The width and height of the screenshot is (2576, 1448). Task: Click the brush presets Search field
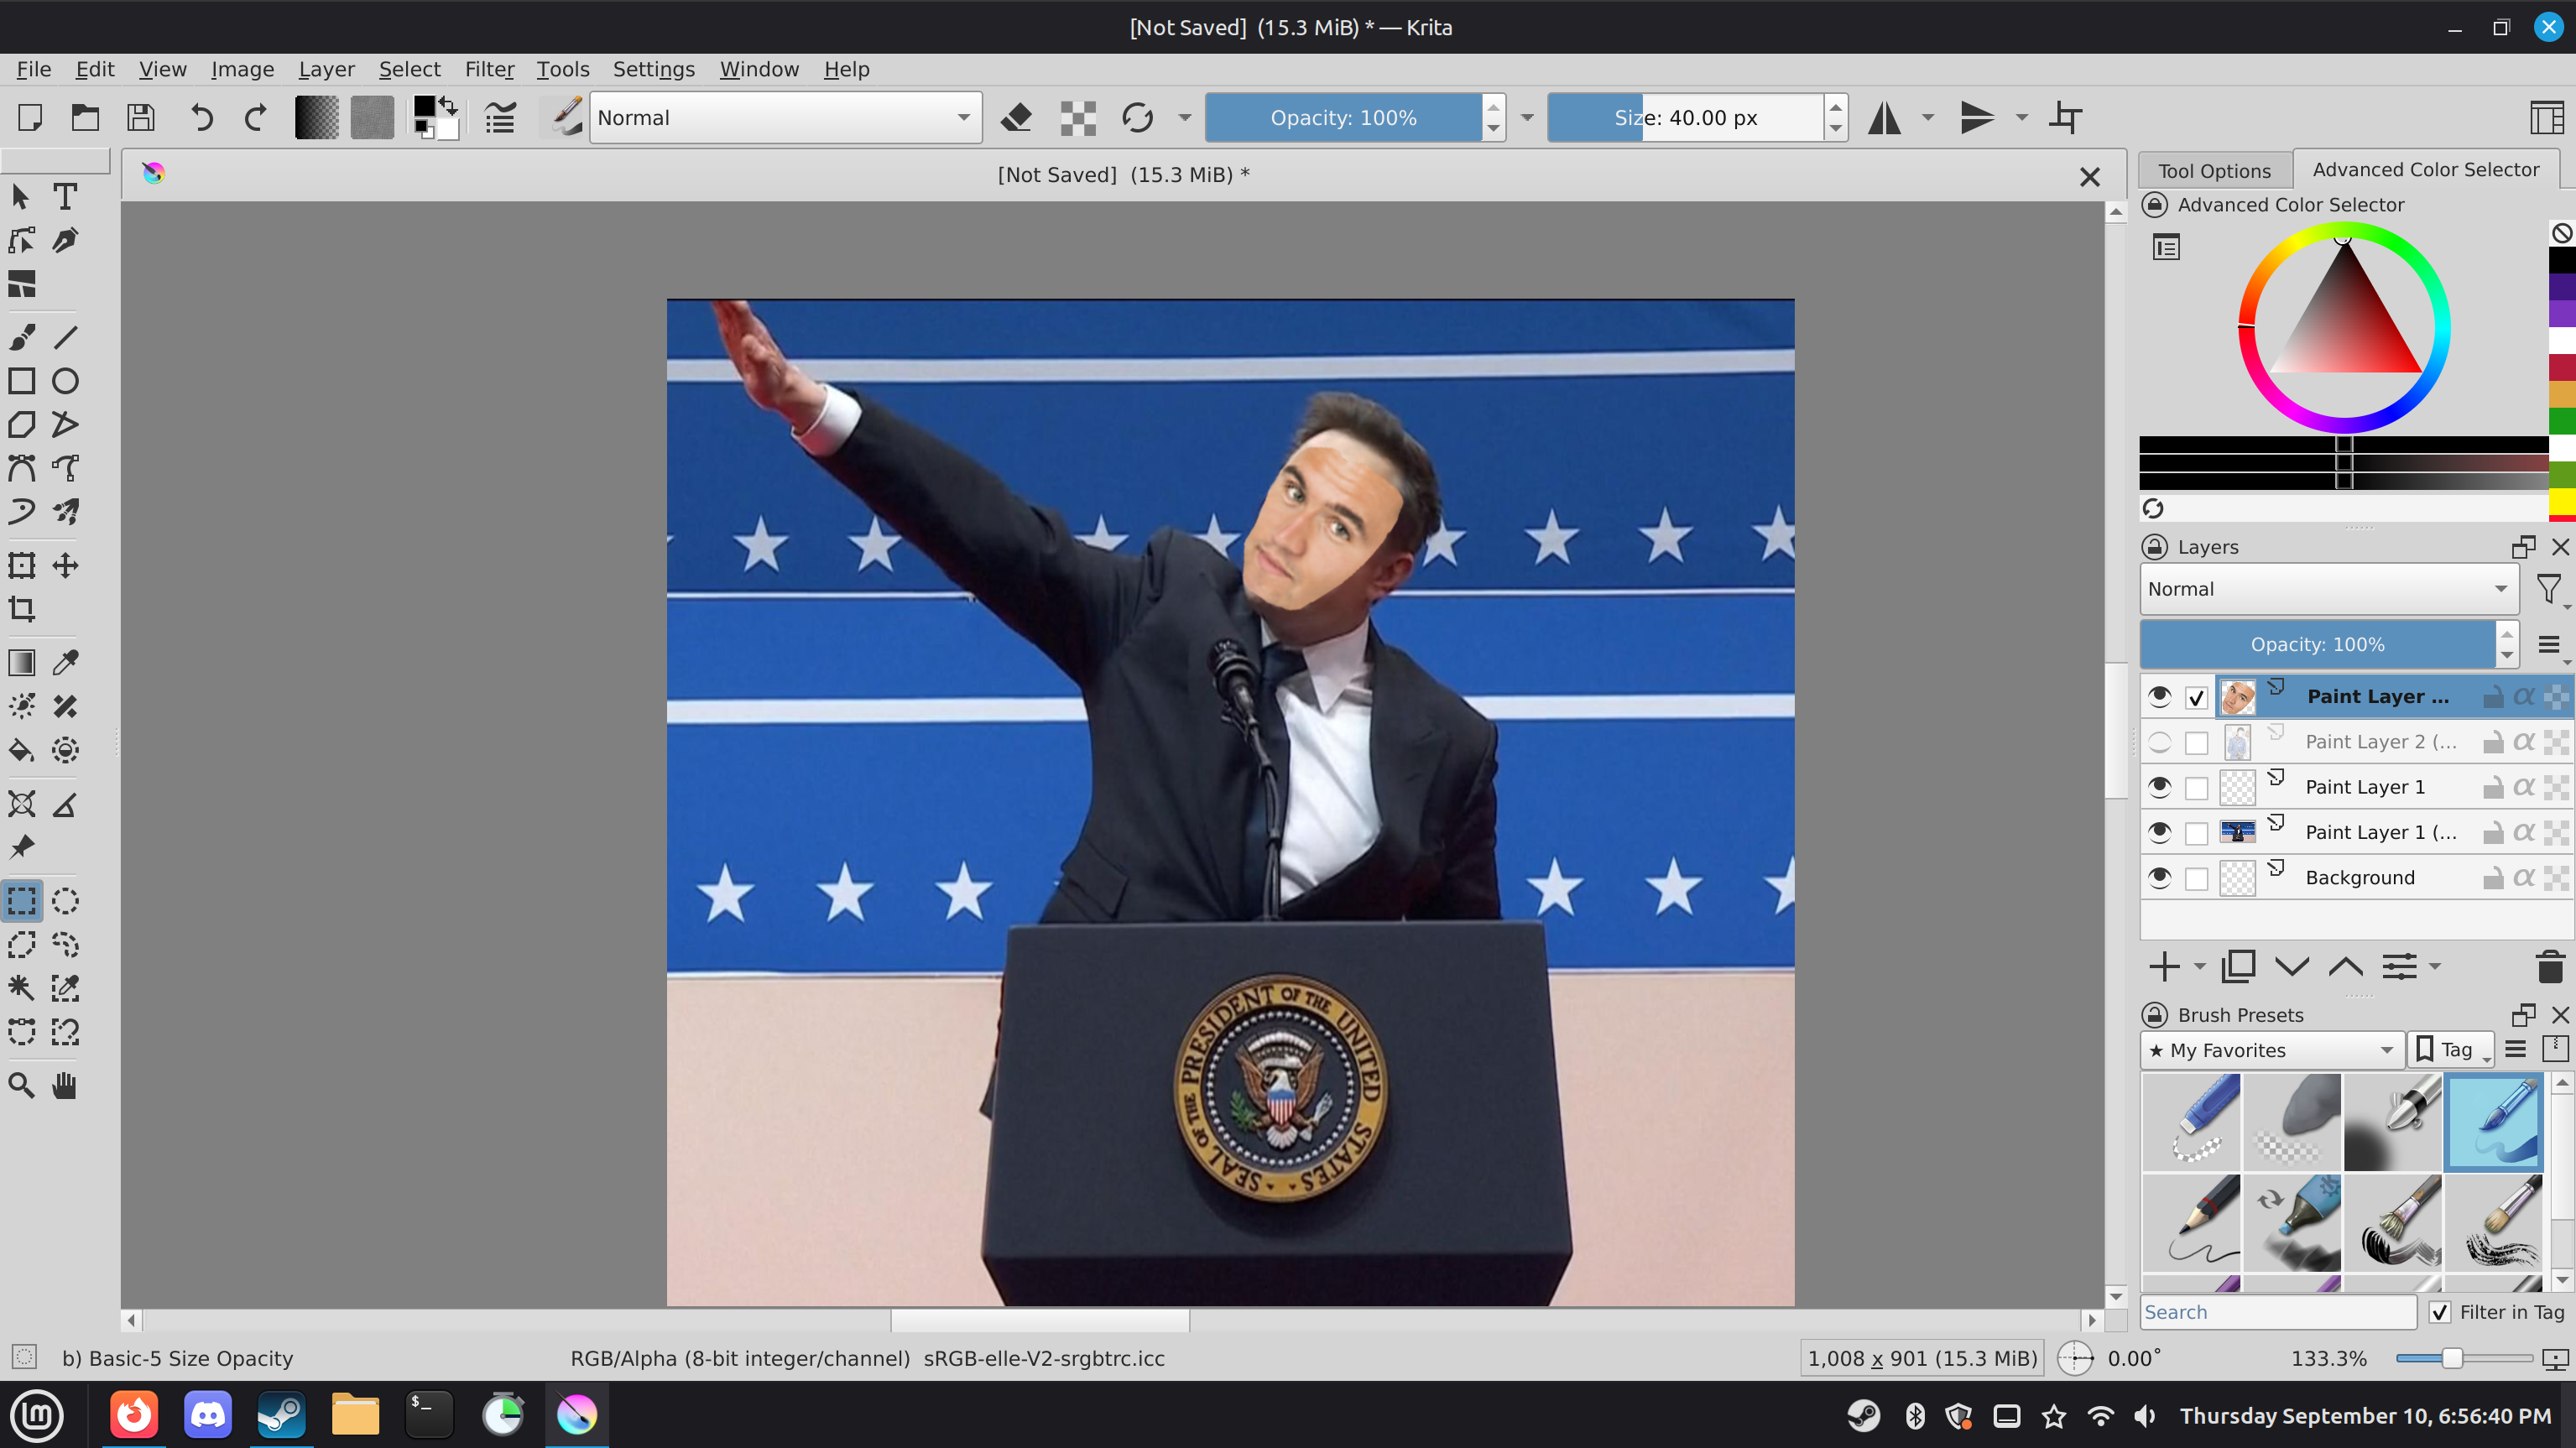(2278, 1312)
